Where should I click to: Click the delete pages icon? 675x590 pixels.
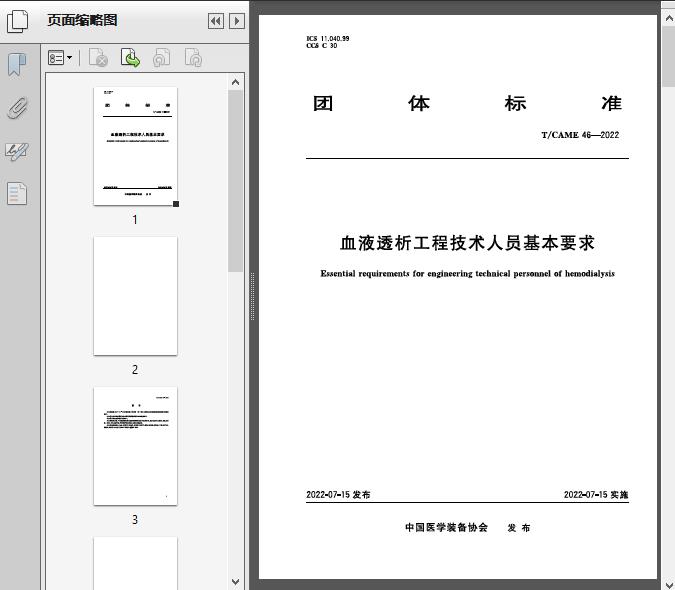[x=98, y=58]
